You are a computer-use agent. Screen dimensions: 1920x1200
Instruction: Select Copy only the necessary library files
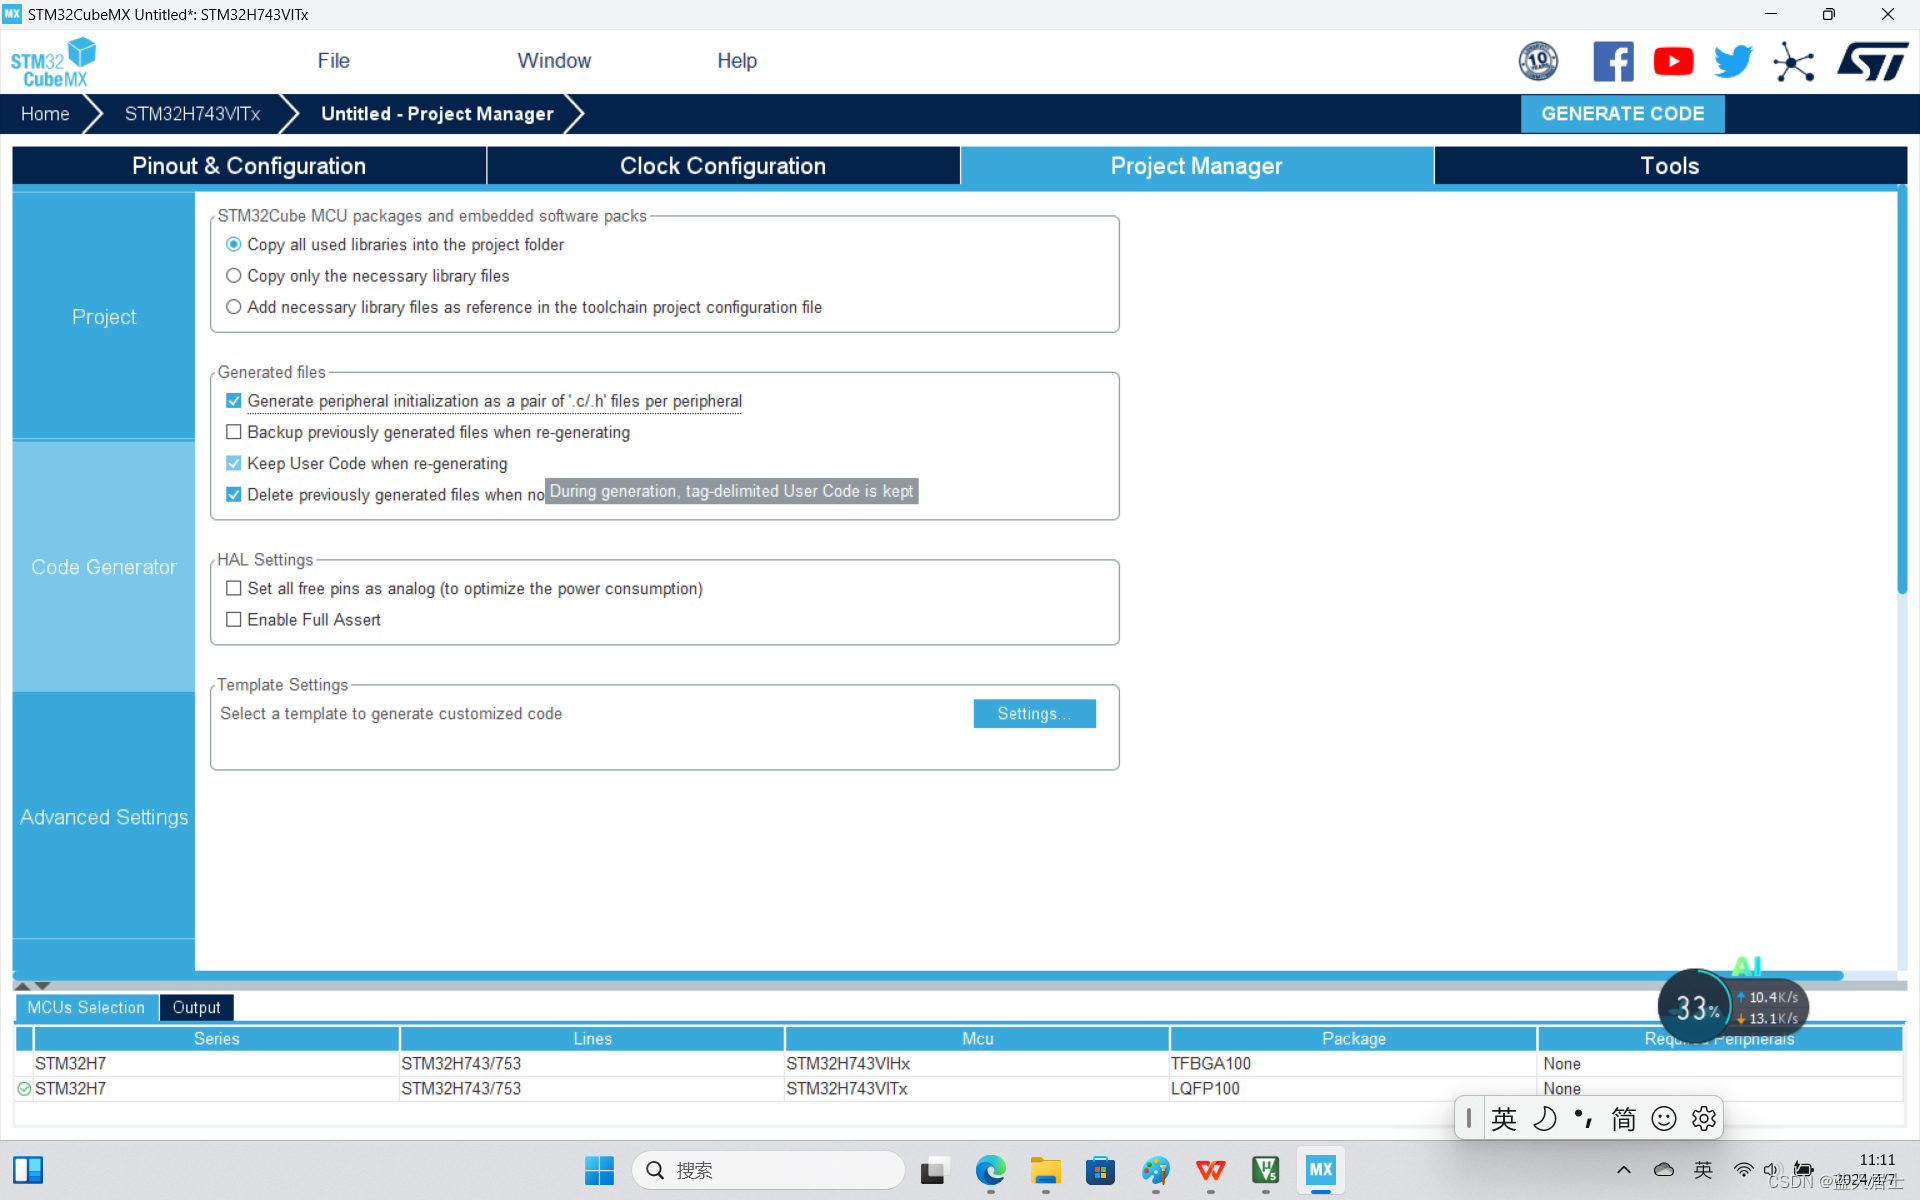coord(234,276)
